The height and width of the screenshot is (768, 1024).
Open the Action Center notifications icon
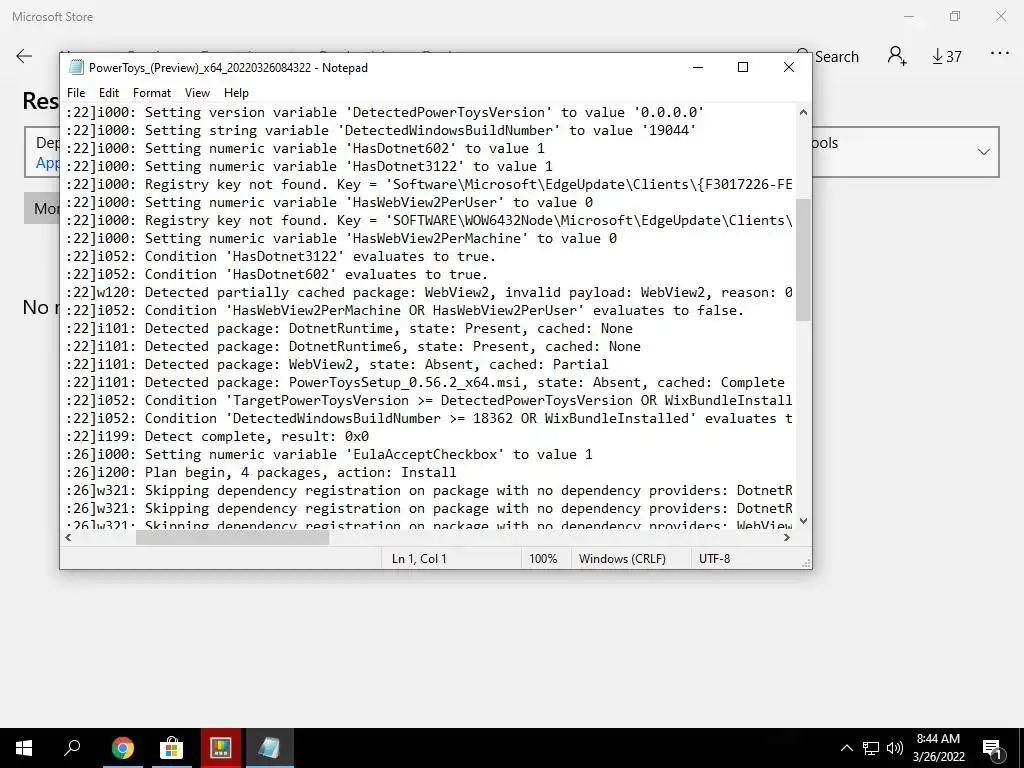point(993,748)
